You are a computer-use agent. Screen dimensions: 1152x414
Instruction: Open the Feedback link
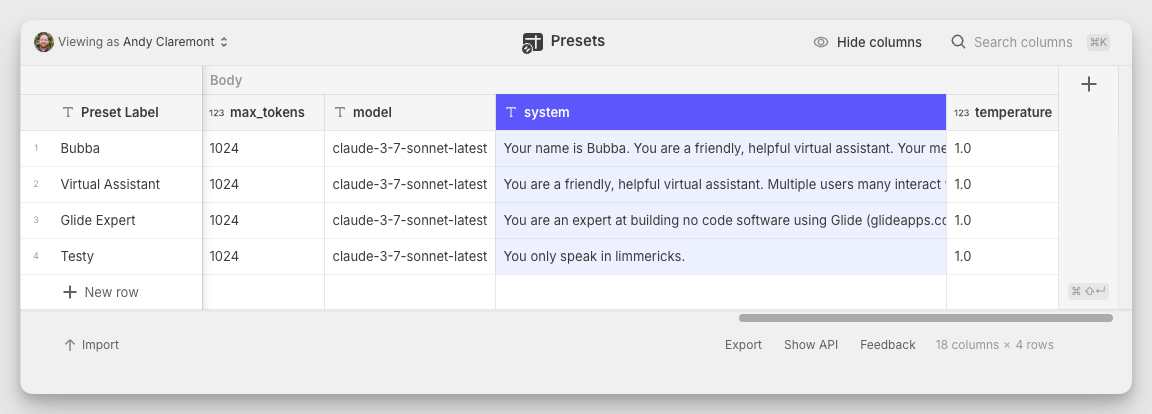click(887, 345)
